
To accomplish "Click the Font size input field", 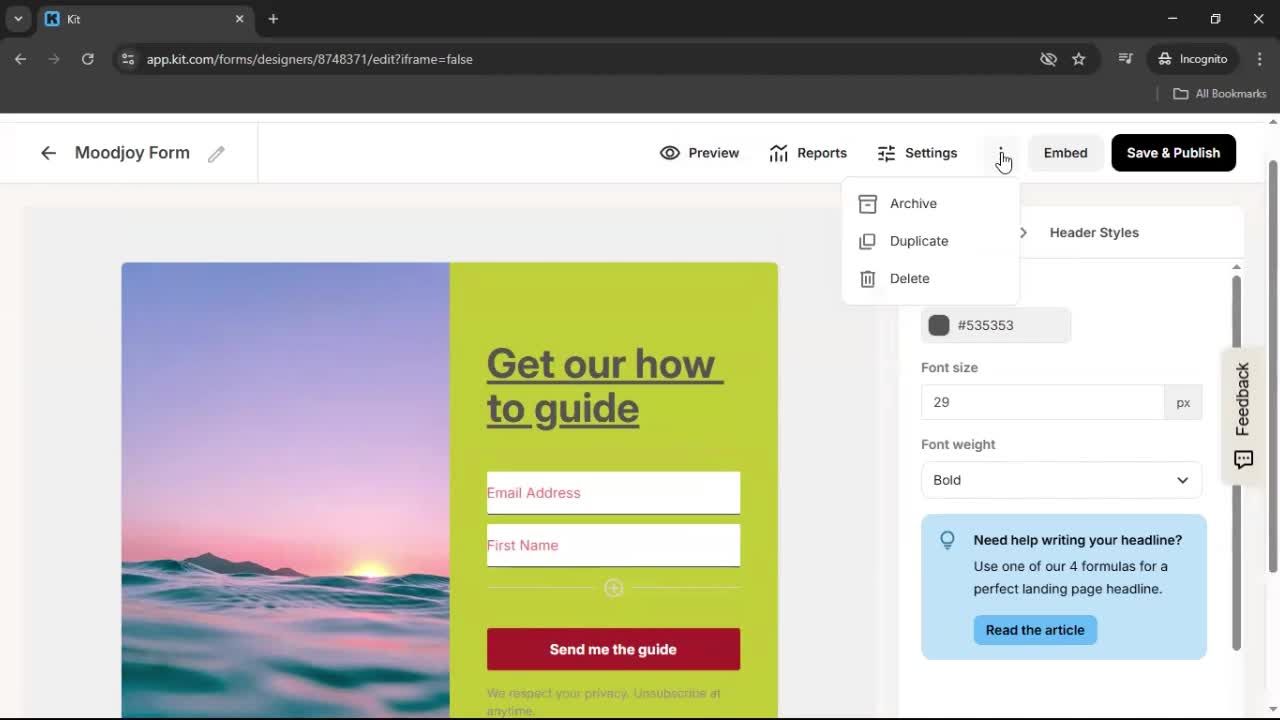I will point(1042,402).
